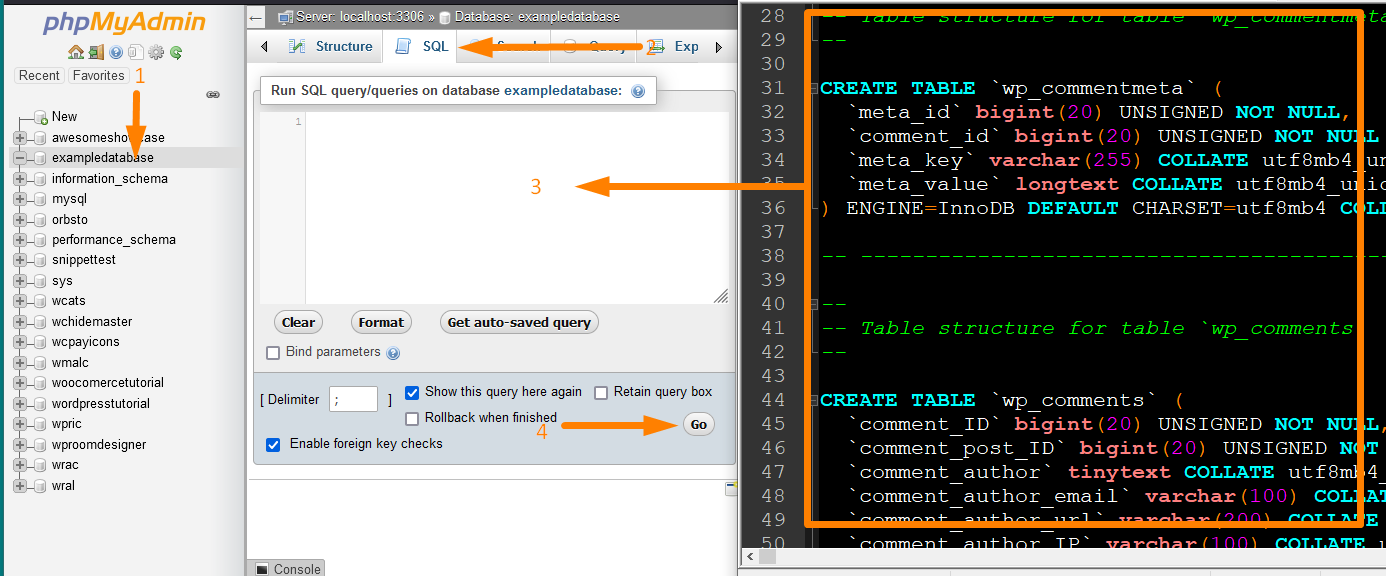Click fold marker at line 44 in code editor

click(x=814, y=400)
